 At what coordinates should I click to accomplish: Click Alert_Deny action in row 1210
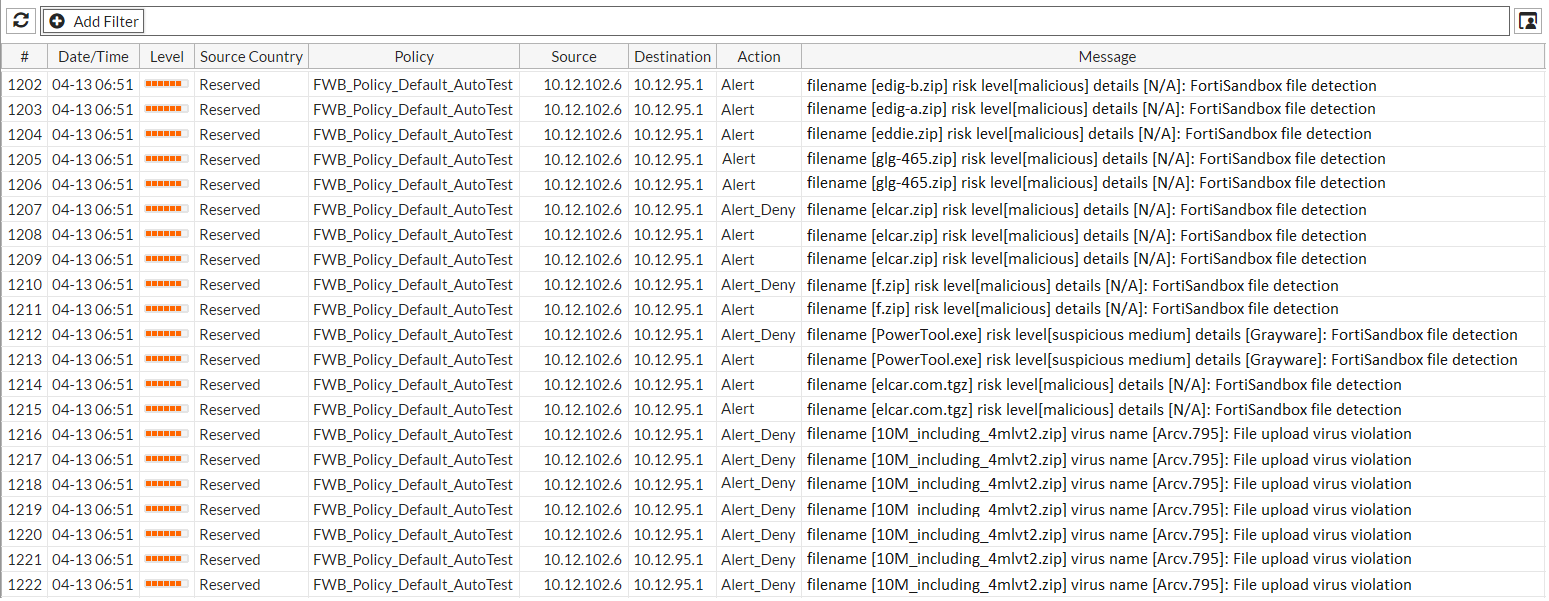[758, 285]
